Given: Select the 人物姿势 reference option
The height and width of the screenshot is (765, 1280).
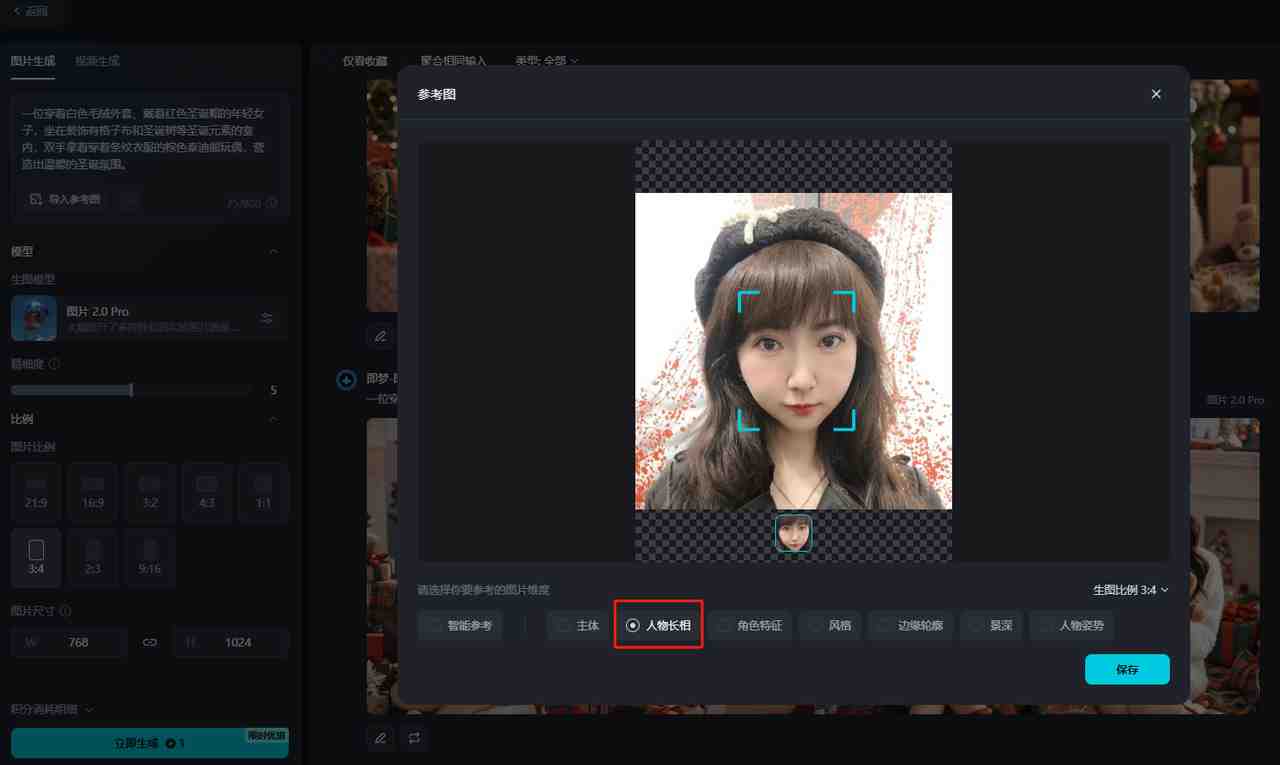Looking at the screenshot, I should [1072, 625].
